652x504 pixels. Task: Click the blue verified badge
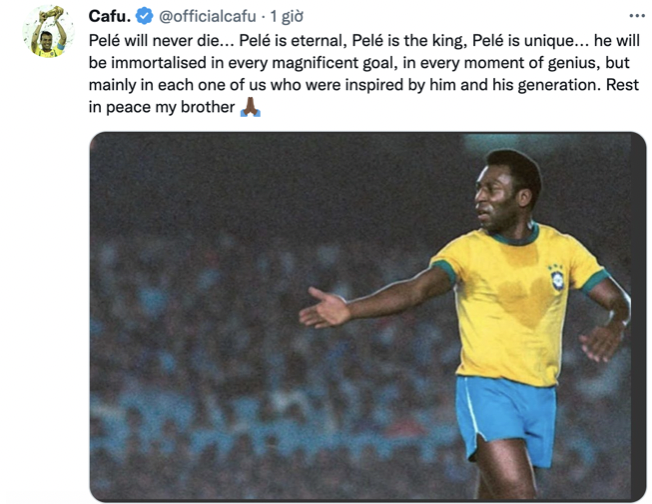coord(144,16)
